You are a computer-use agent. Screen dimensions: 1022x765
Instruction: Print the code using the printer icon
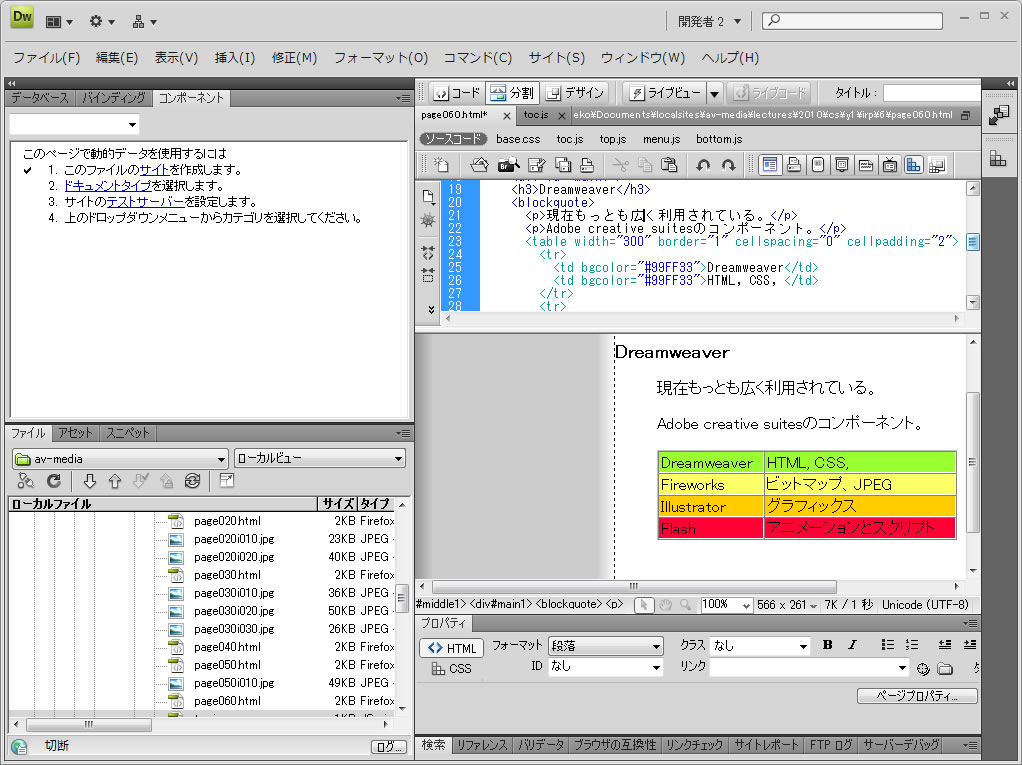click(587, 165)
